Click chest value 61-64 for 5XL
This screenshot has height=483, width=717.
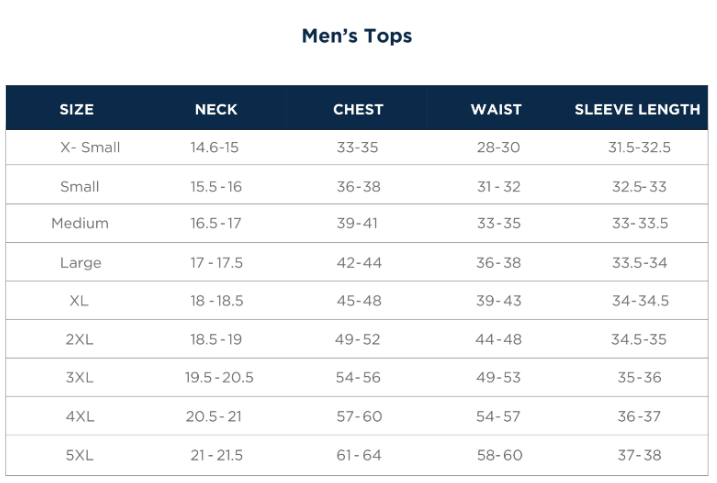358,455
